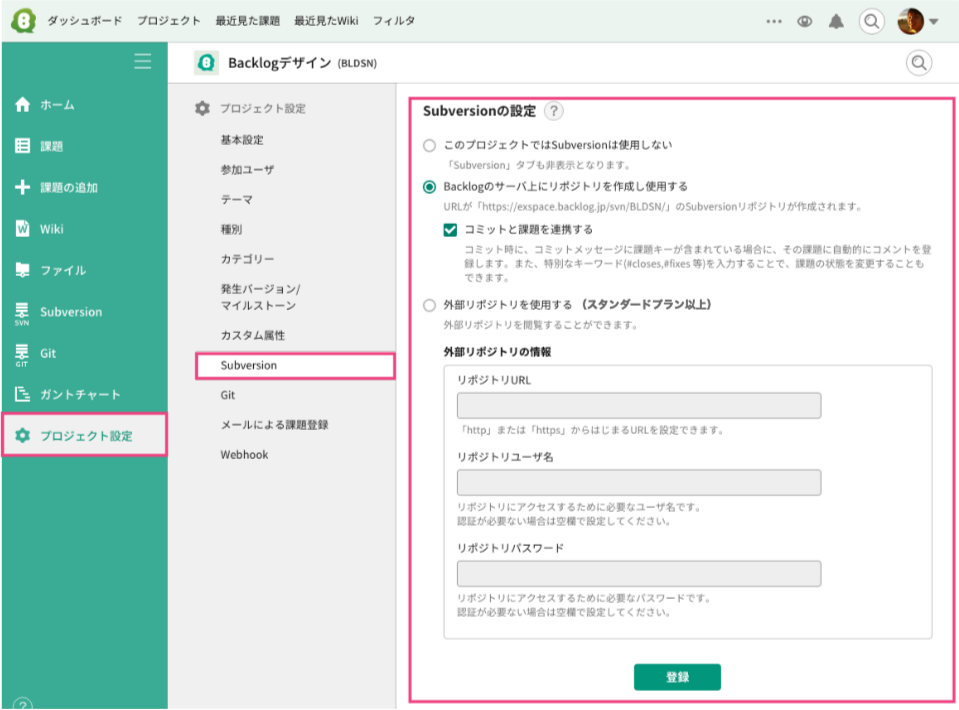Click the Backlogデザイン project icon
The width and height of the screenshot is (959, 710).
[x=207, y=62]
